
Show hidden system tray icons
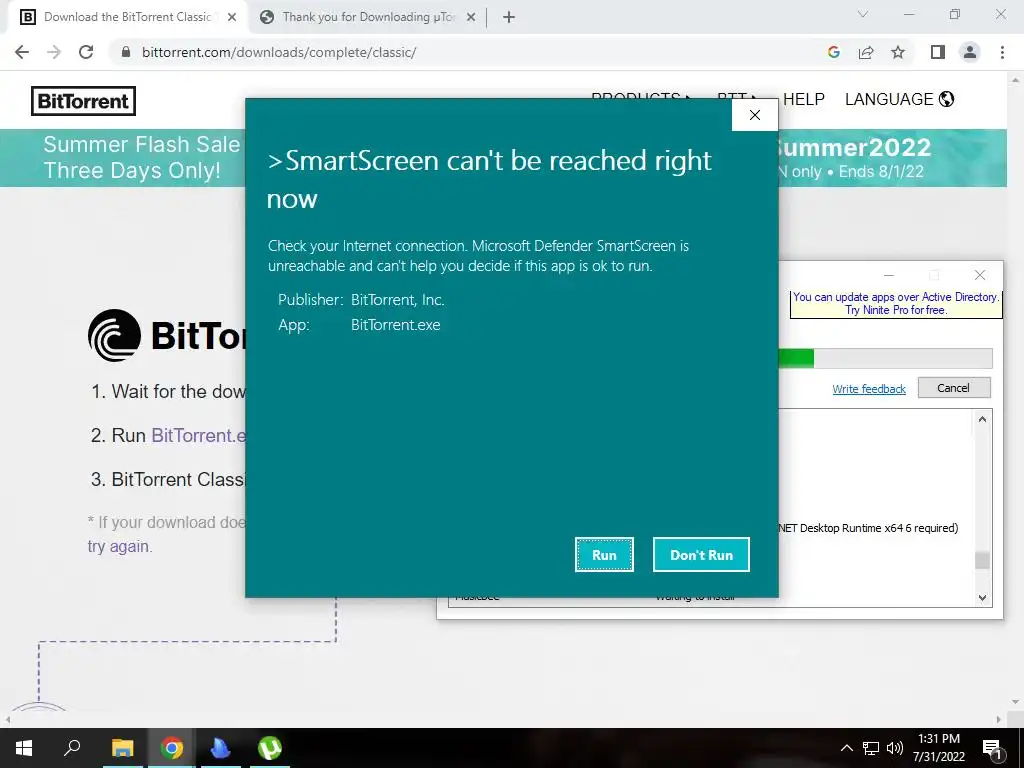pos(846,748)
